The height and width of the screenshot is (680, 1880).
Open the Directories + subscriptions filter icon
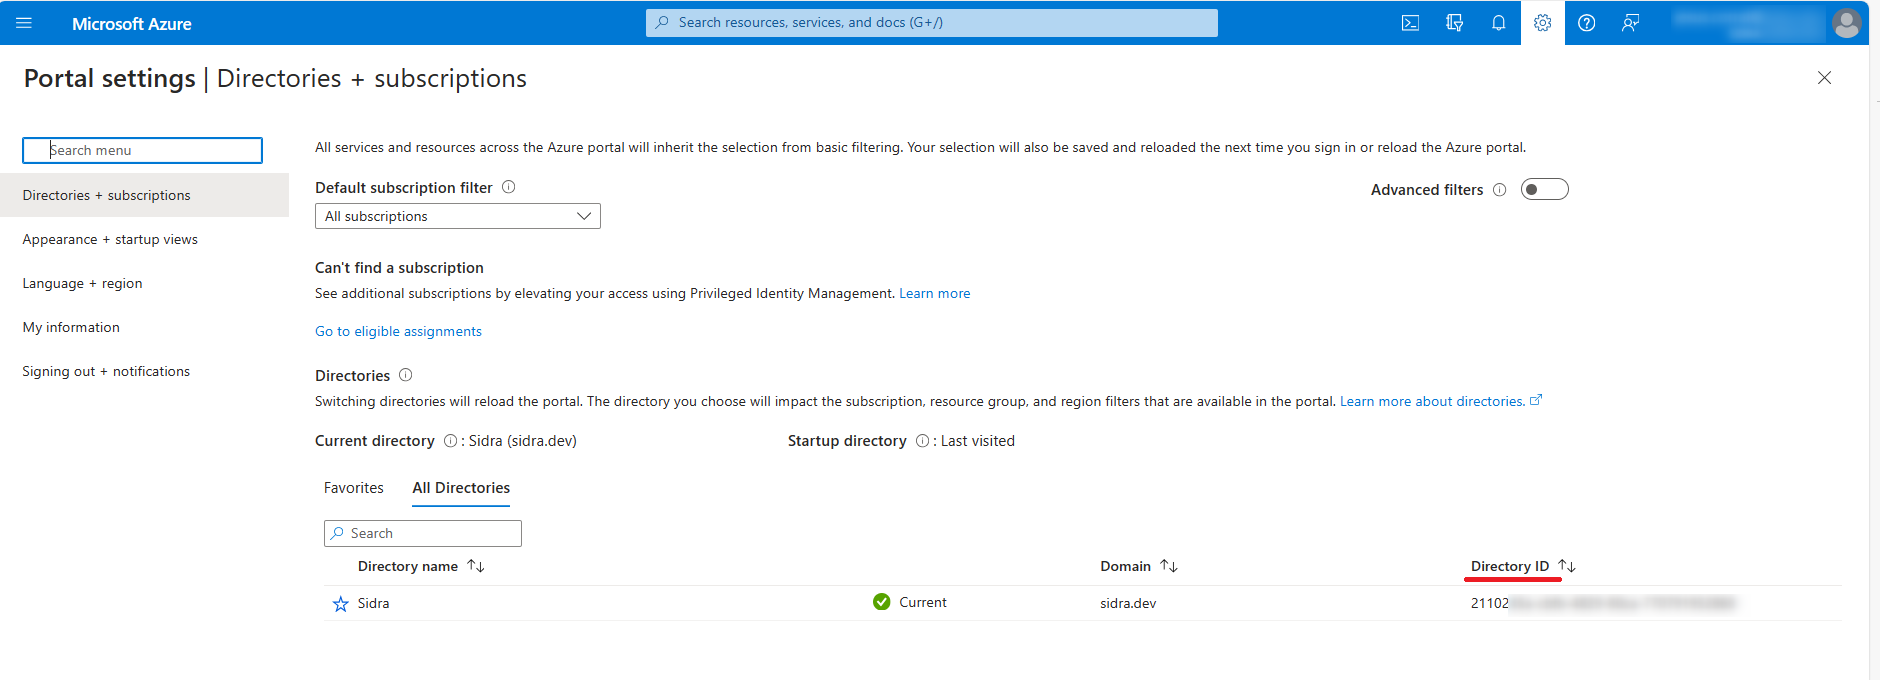click(x=1454, y=23)
